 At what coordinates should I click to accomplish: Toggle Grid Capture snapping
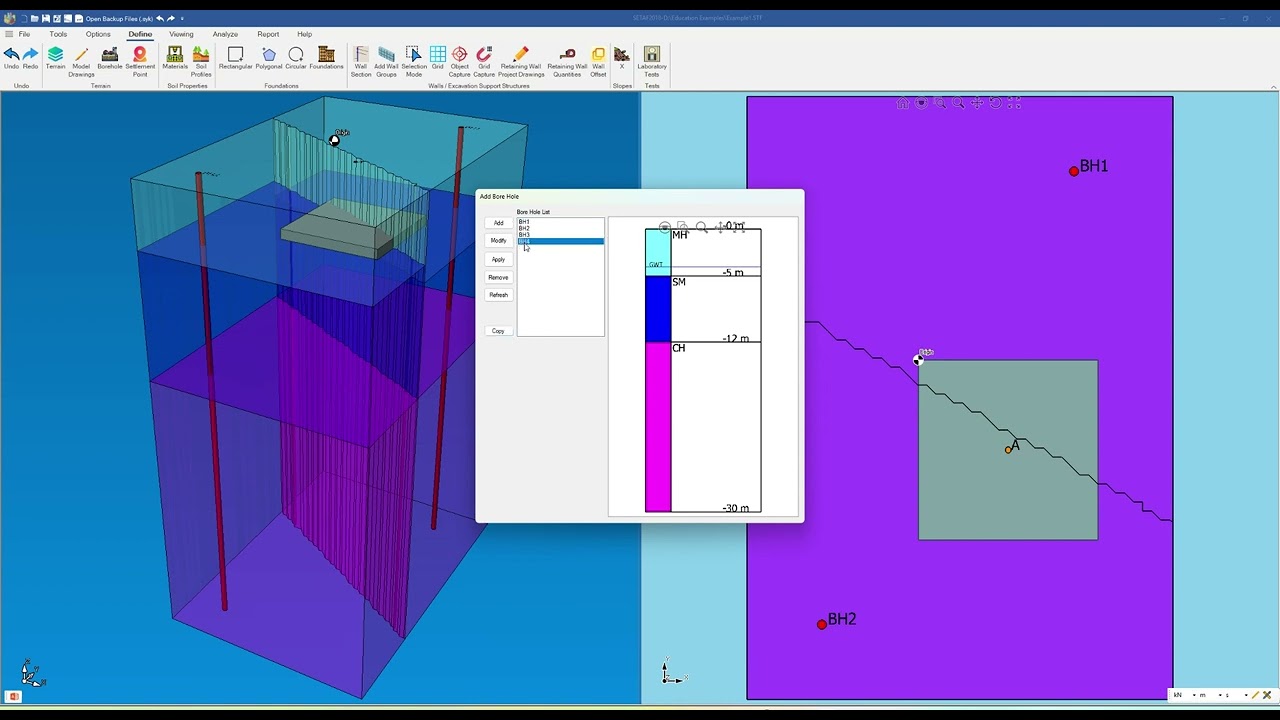484,62
